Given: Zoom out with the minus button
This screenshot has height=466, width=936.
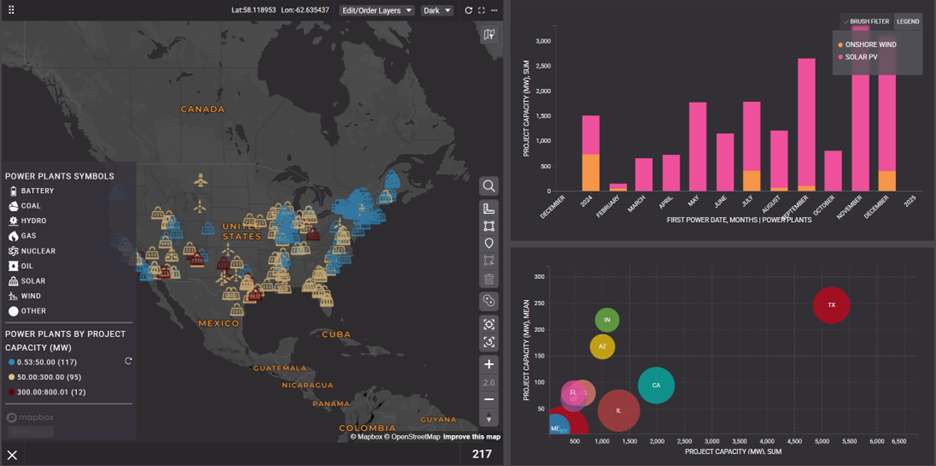Looking at the screenshot, I should [488, 399].
